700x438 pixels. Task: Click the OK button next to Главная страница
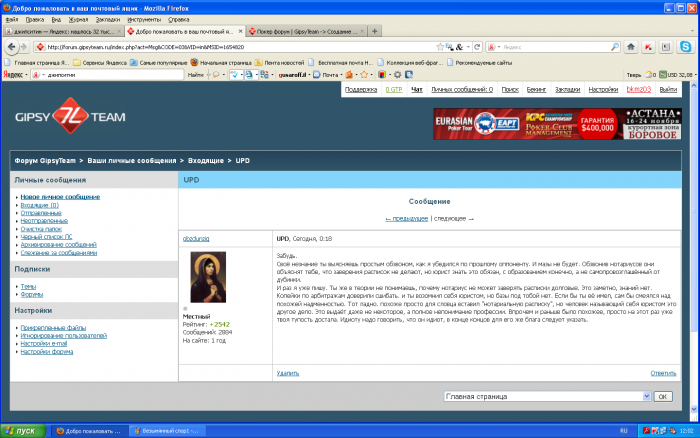[663, 396]
